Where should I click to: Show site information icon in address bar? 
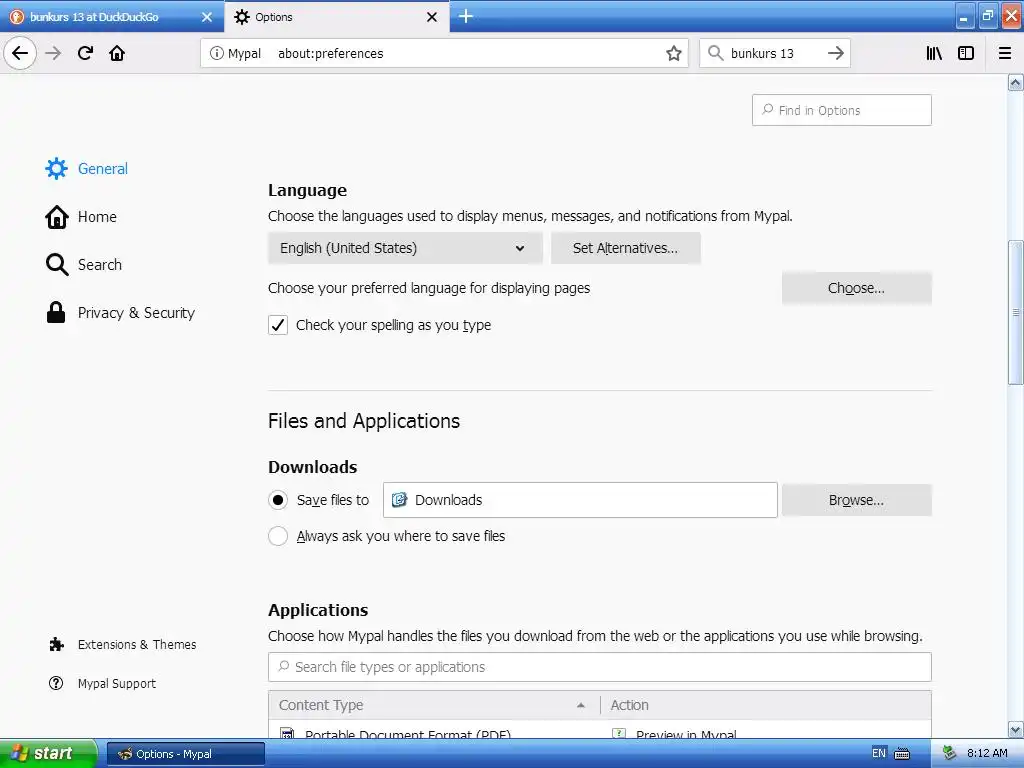[x=216, y=54]
